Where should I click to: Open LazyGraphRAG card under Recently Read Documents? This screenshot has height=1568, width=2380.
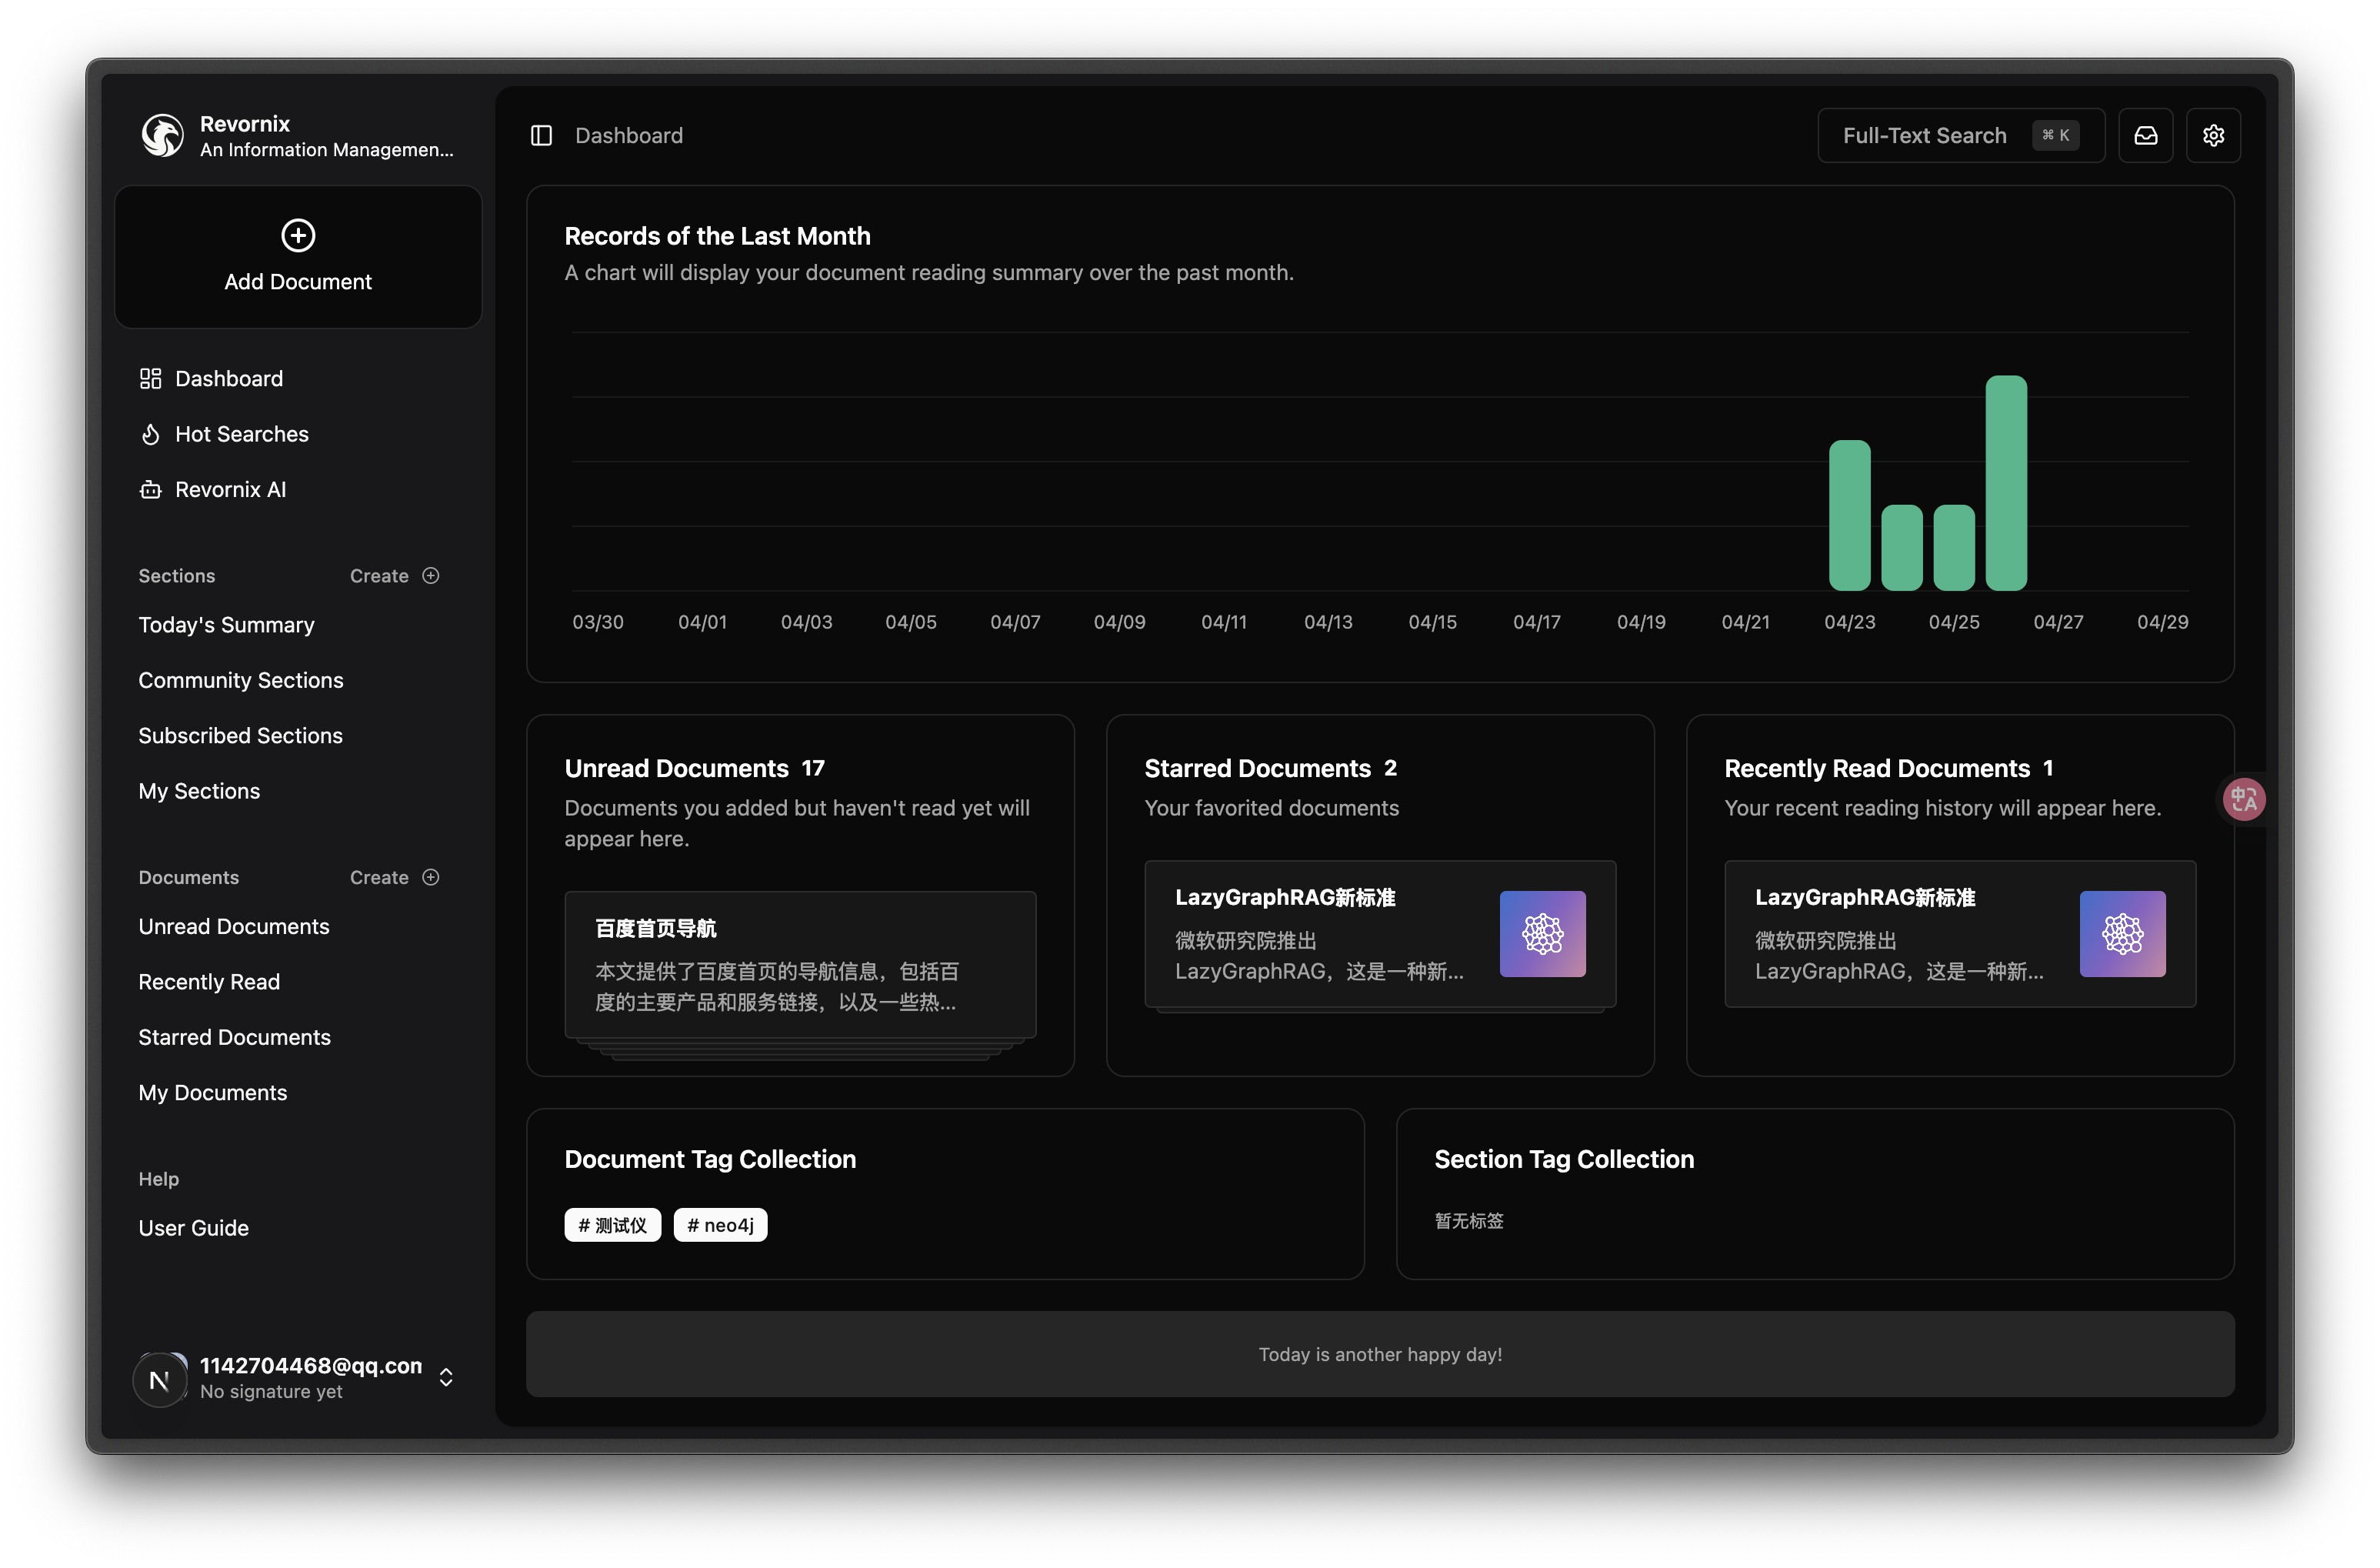pyautogui.click(x=1960, y=934)
